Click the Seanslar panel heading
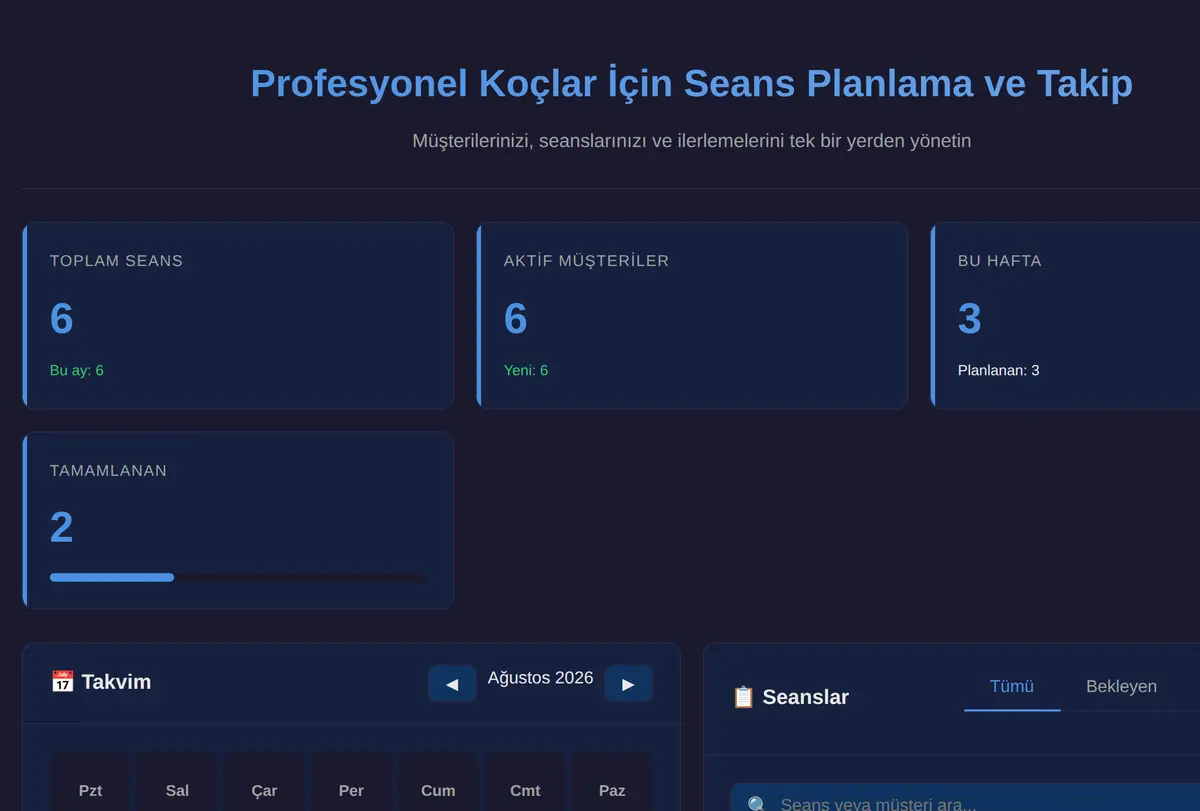This screenshot has height=811, width=1200. (x=790, y=697)
